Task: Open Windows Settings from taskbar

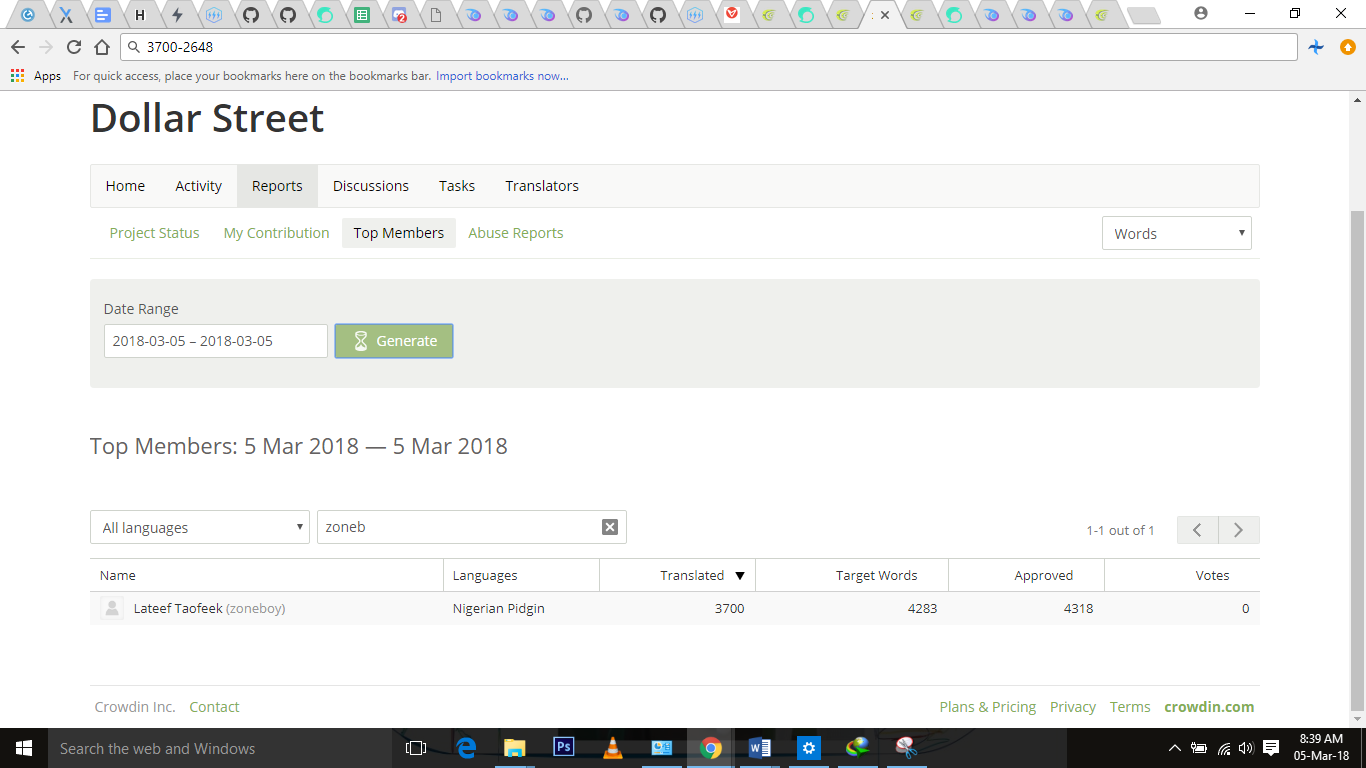Action: click(809, 748)
